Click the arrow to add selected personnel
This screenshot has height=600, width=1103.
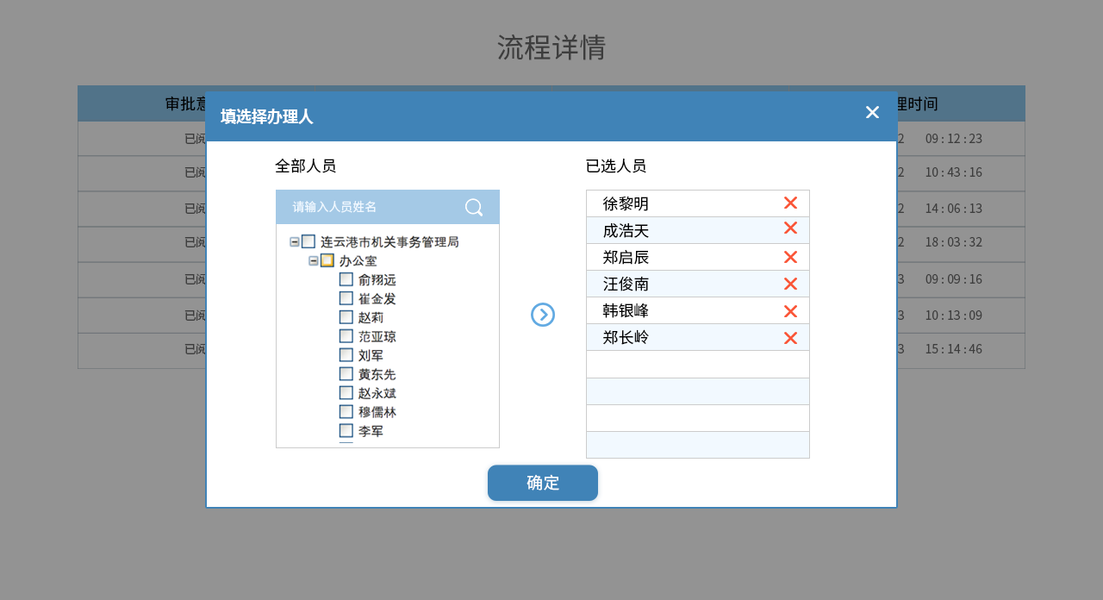tap(542, 315)
